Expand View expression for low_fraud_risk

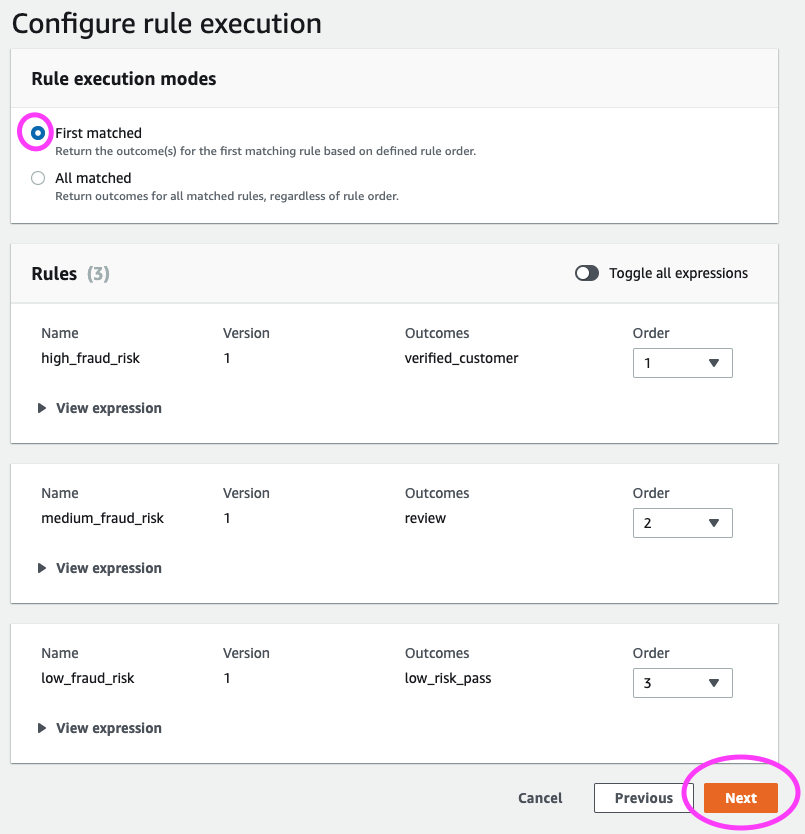point(100,728)
